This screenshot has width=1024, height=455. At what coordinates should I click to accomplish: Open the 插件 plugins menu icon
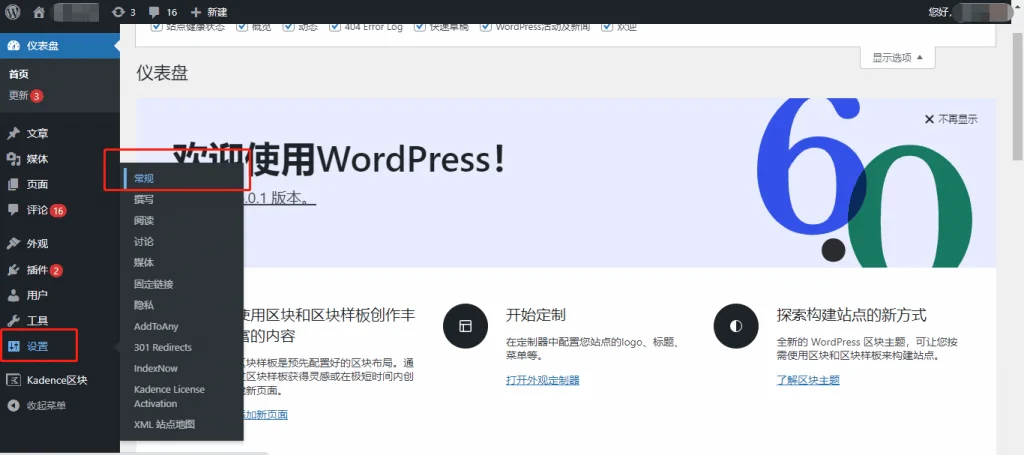coord(12,270)
